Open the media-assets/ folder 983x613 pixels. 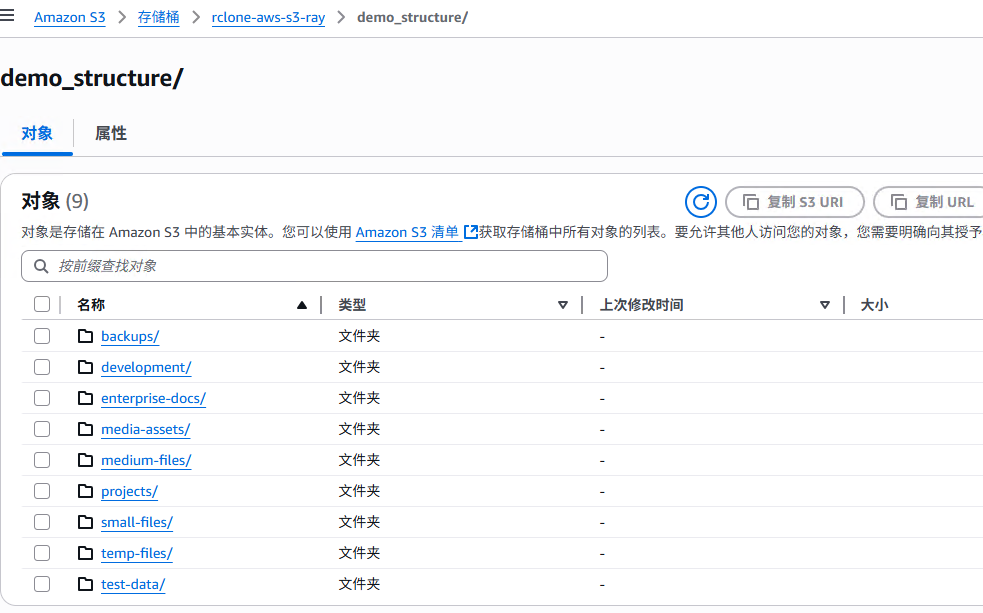click(x=145, y=429)
